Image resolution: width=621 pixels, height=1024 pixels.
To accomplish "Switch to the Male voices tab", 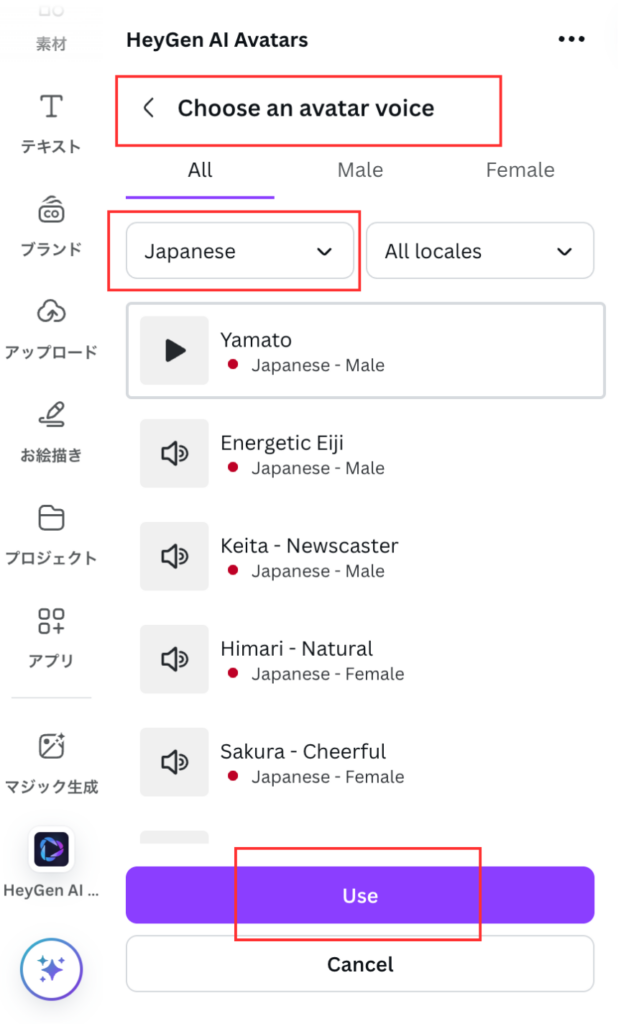I will click(x=360, y=170).
